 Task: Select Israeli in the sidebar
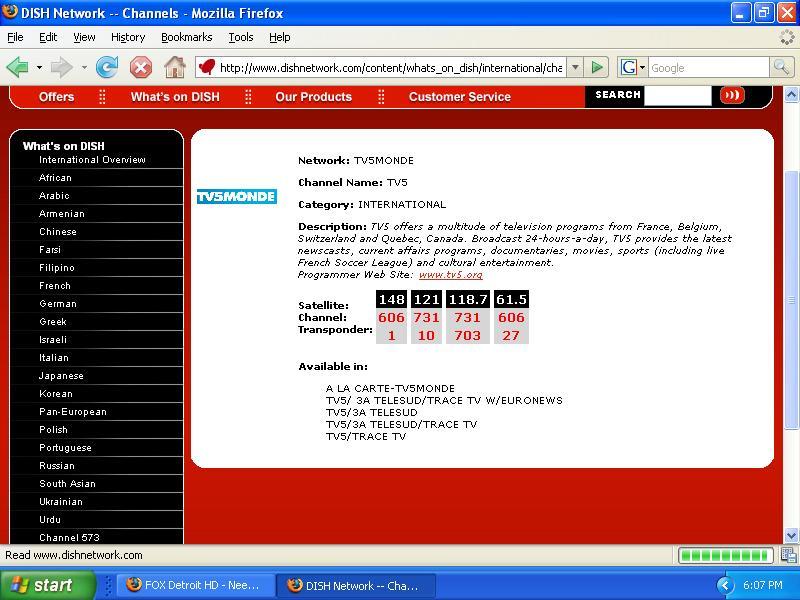(x=53, y=340)
